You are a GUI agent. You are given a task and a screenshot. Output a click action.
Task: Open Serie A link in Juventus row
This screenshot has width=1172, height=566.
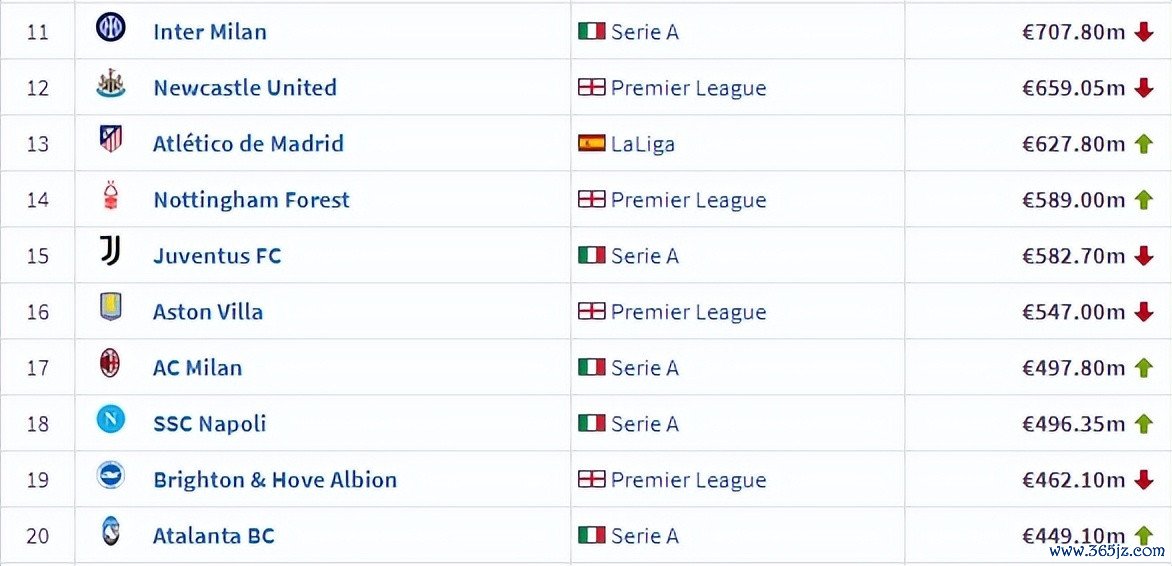[645, 256]
